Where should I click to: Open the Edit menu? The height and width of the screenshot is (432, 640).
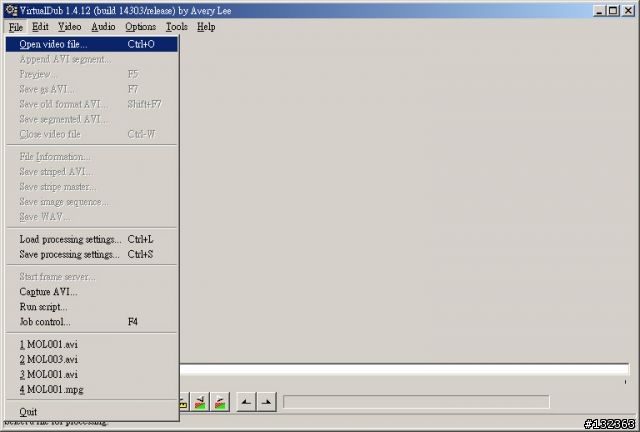(x=40, y=27)
